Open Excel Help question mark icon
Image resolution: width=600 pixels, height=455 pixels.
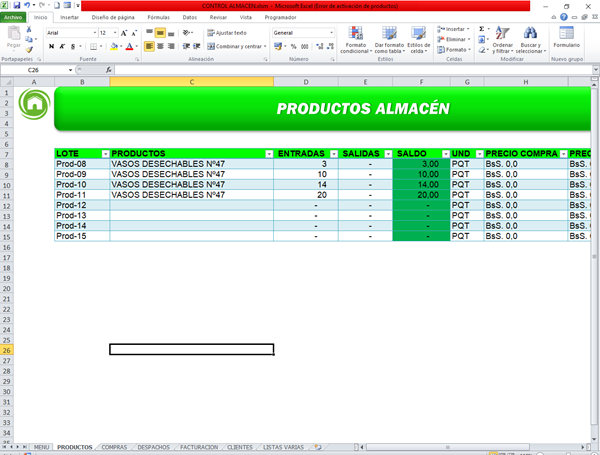coord(564,17)
